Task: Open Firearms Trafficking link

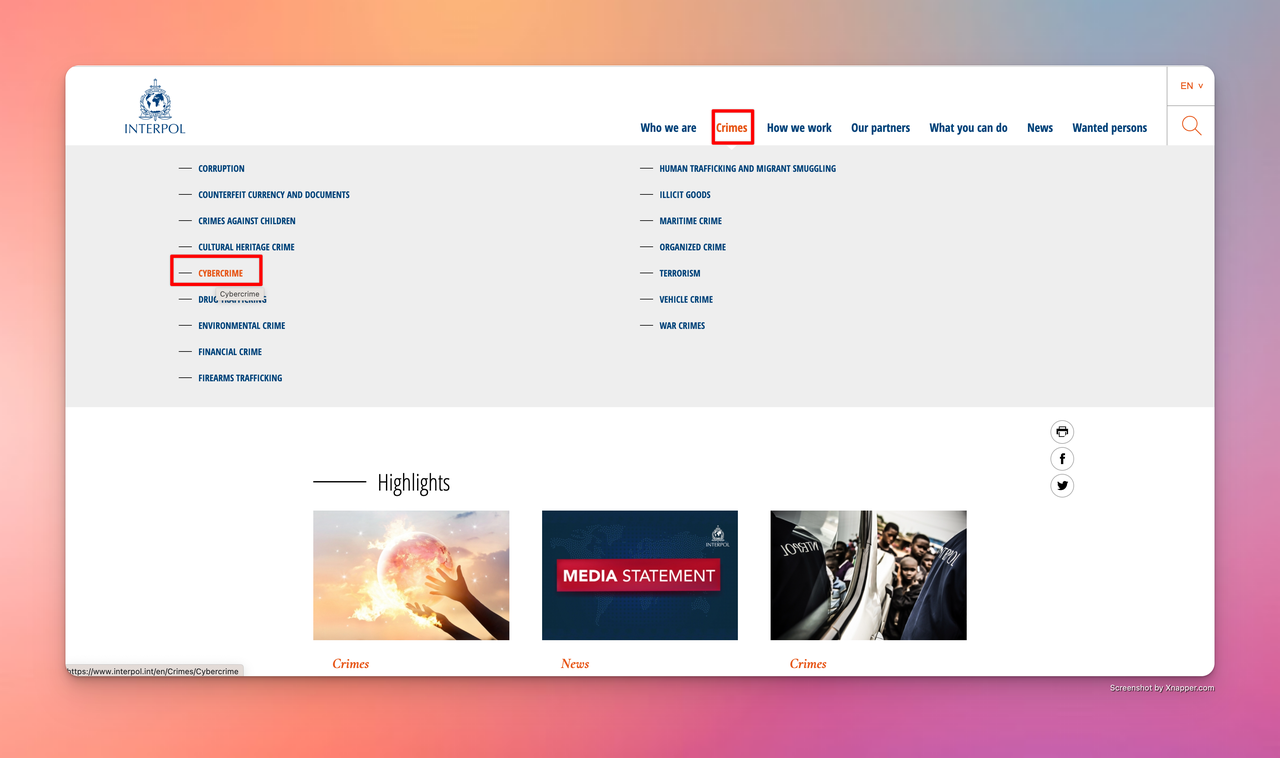Action: (x=240, y=378)
